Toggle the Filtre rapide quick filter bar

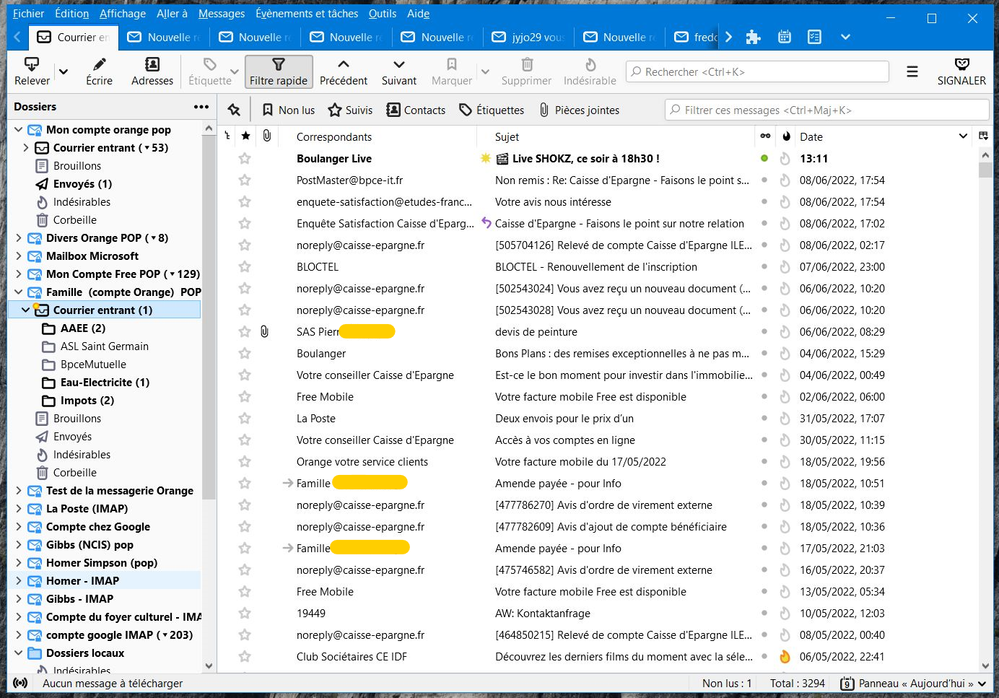tap(279, 72)
